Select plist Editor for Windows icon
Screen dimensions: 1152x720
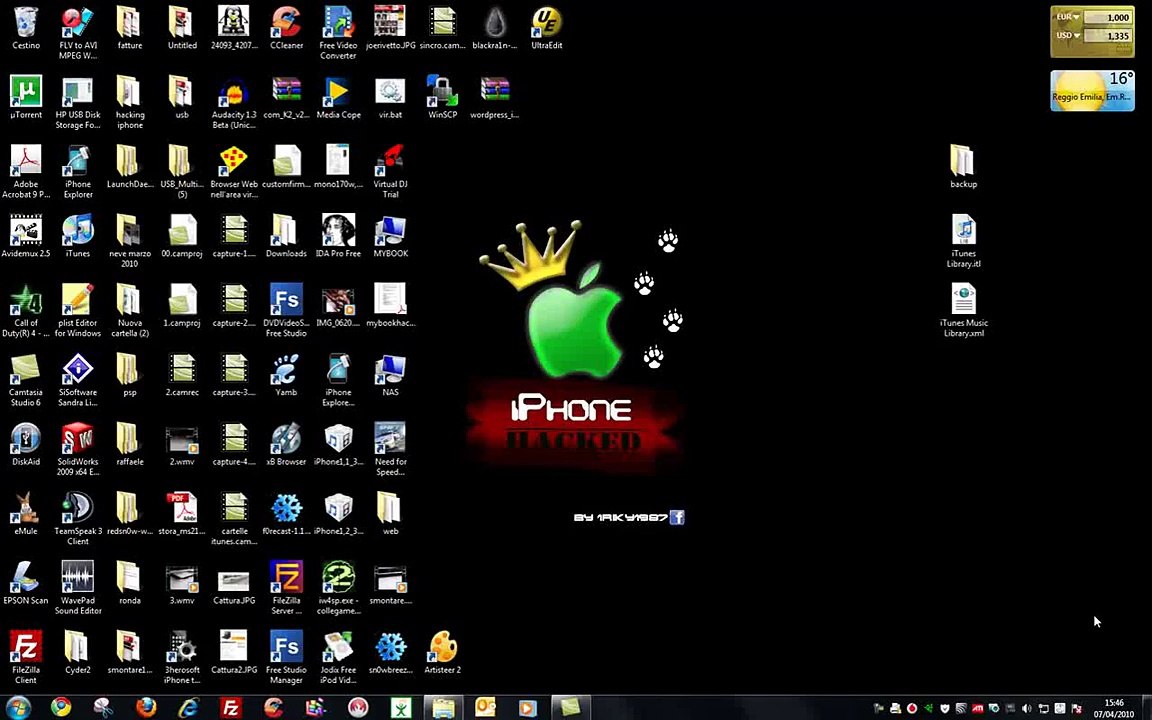point(78,311)
